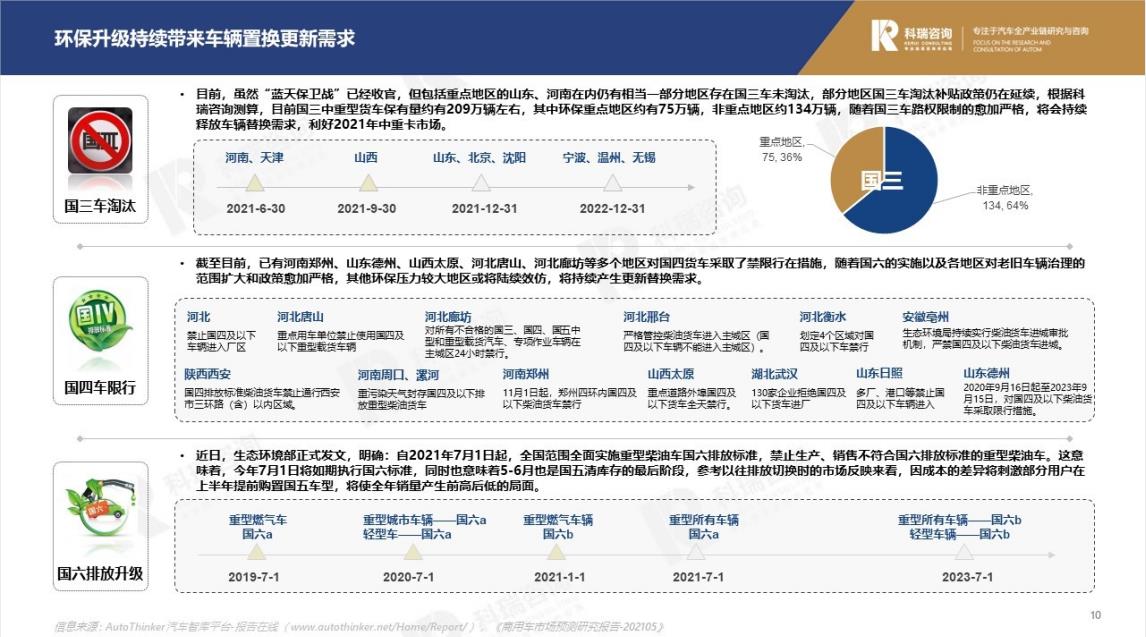Select the triangle marker above 2021-12-31
The height and width of the screenshot is (637, 1146).
click(481, 182)
